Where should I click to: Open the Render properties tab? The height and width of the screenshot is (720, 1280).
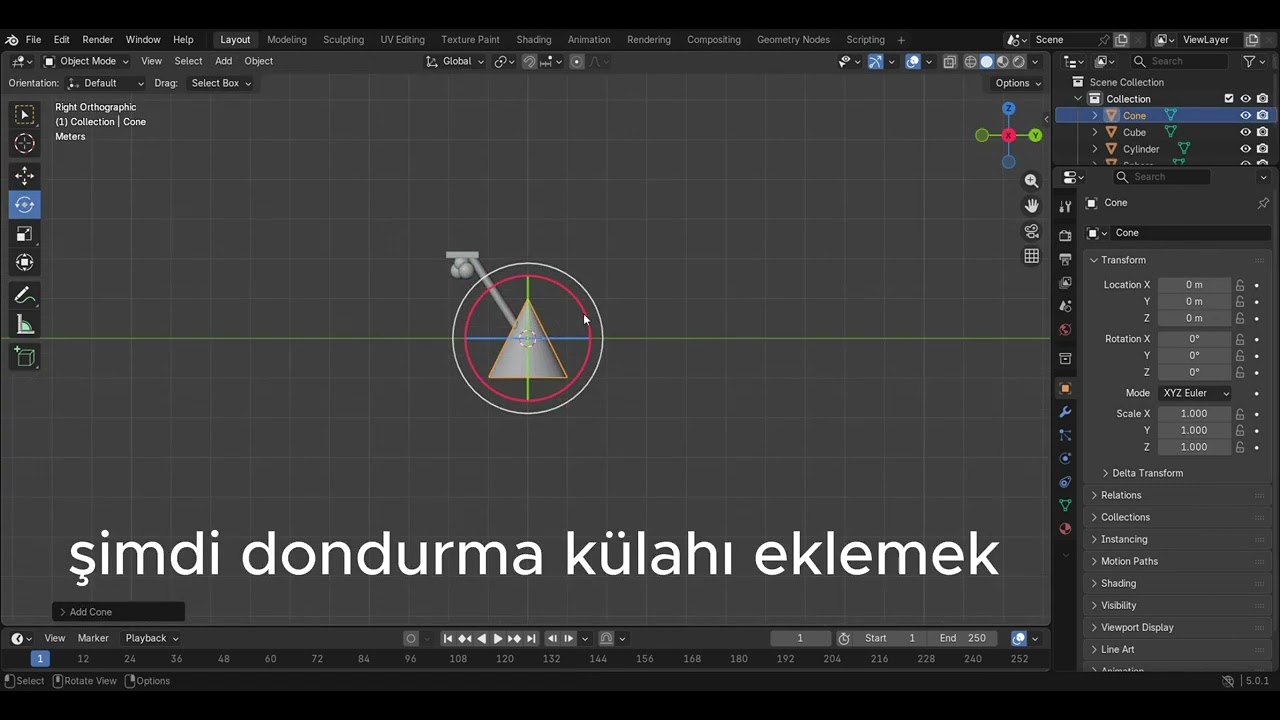(x=1065, y=235)
